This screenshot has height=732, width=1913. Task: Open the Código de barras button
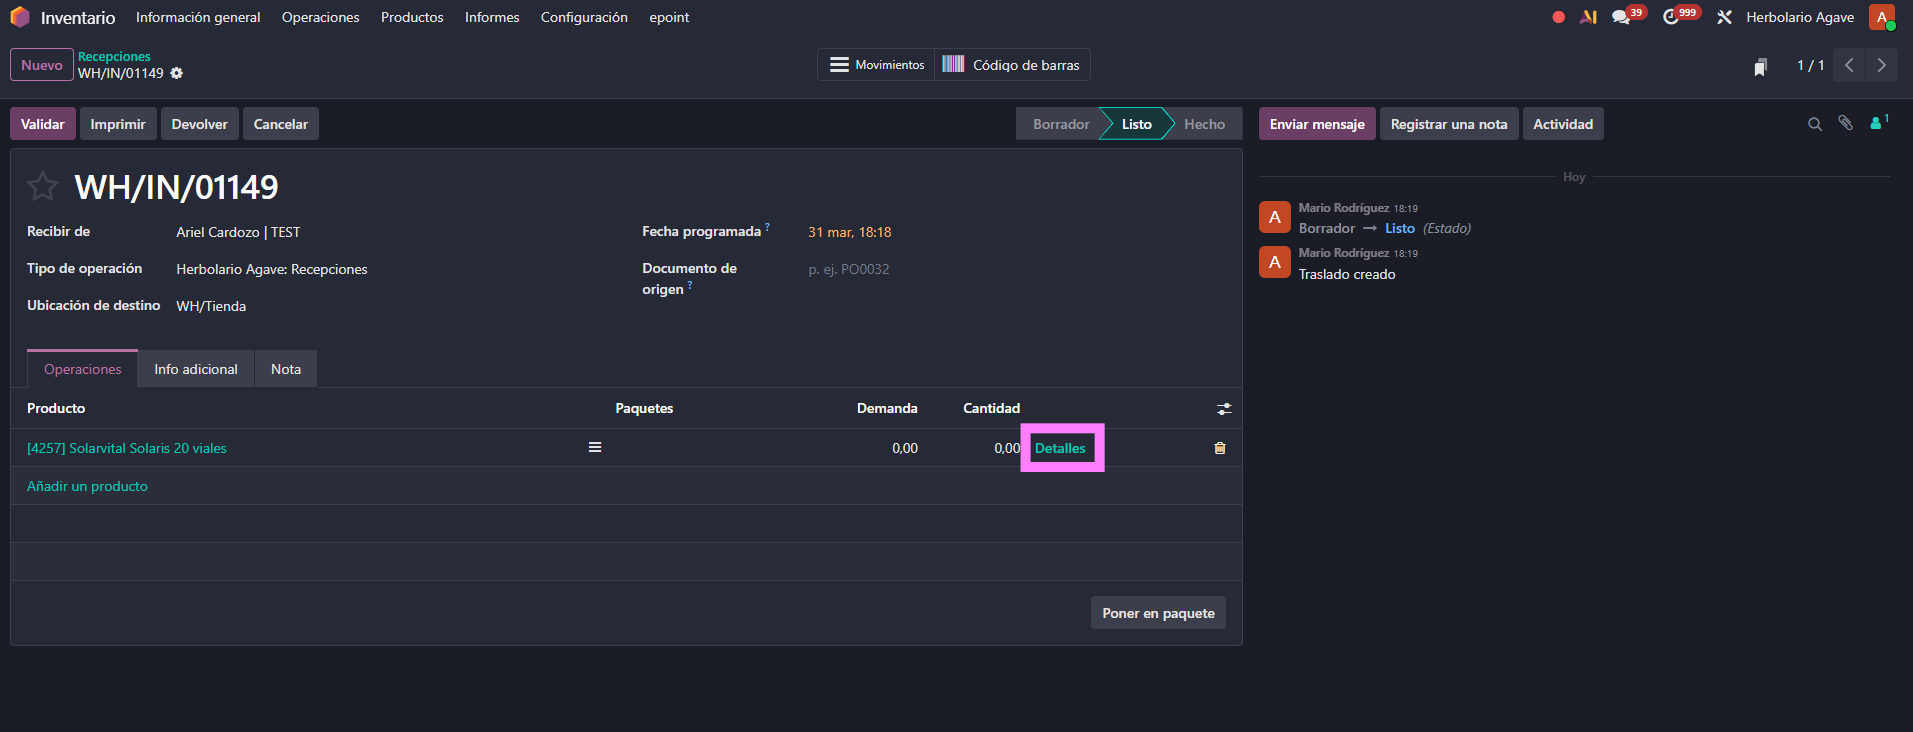1012,65
